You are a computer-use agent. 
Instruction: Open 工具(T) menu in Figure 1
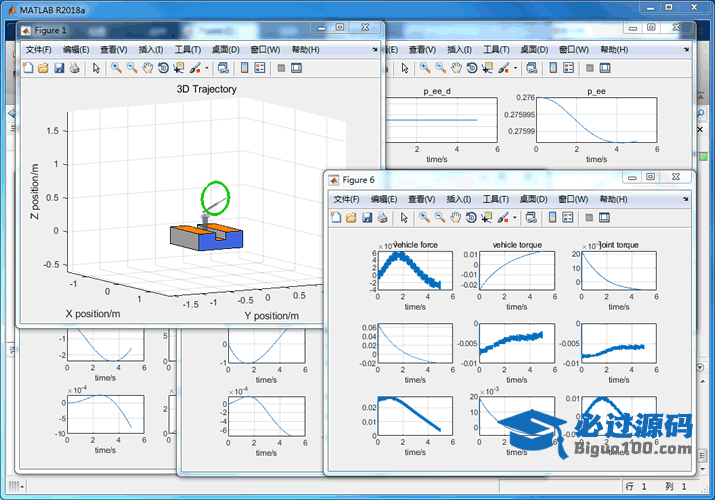coord(188,50)
